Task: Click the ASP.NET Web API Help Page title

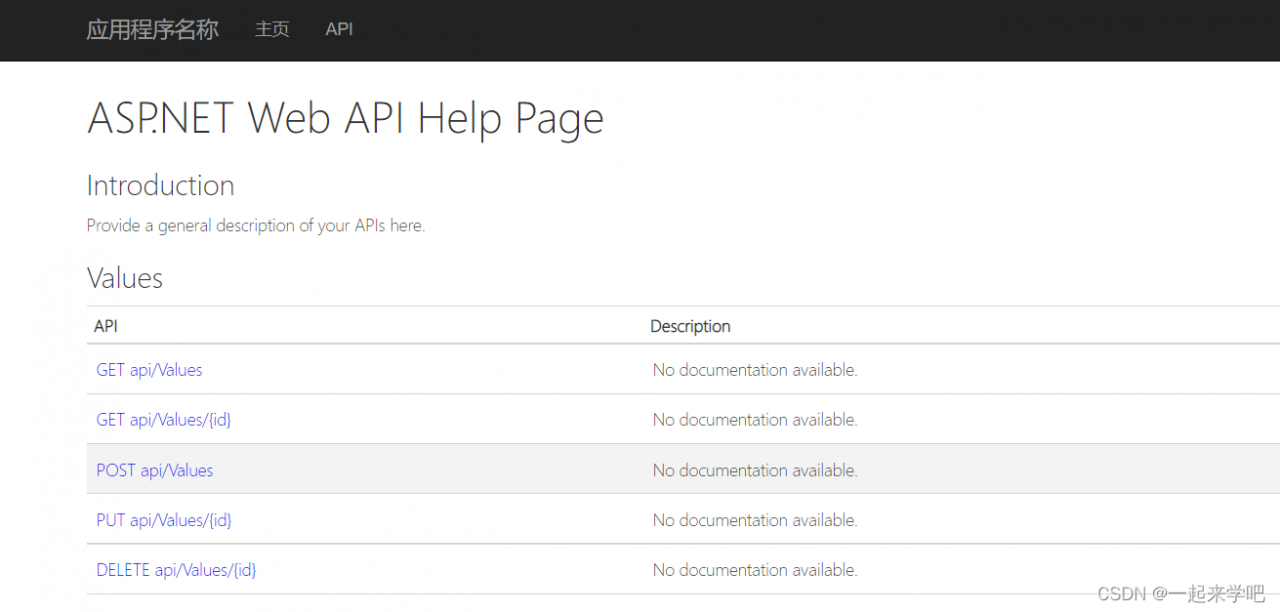Action: 345,119
